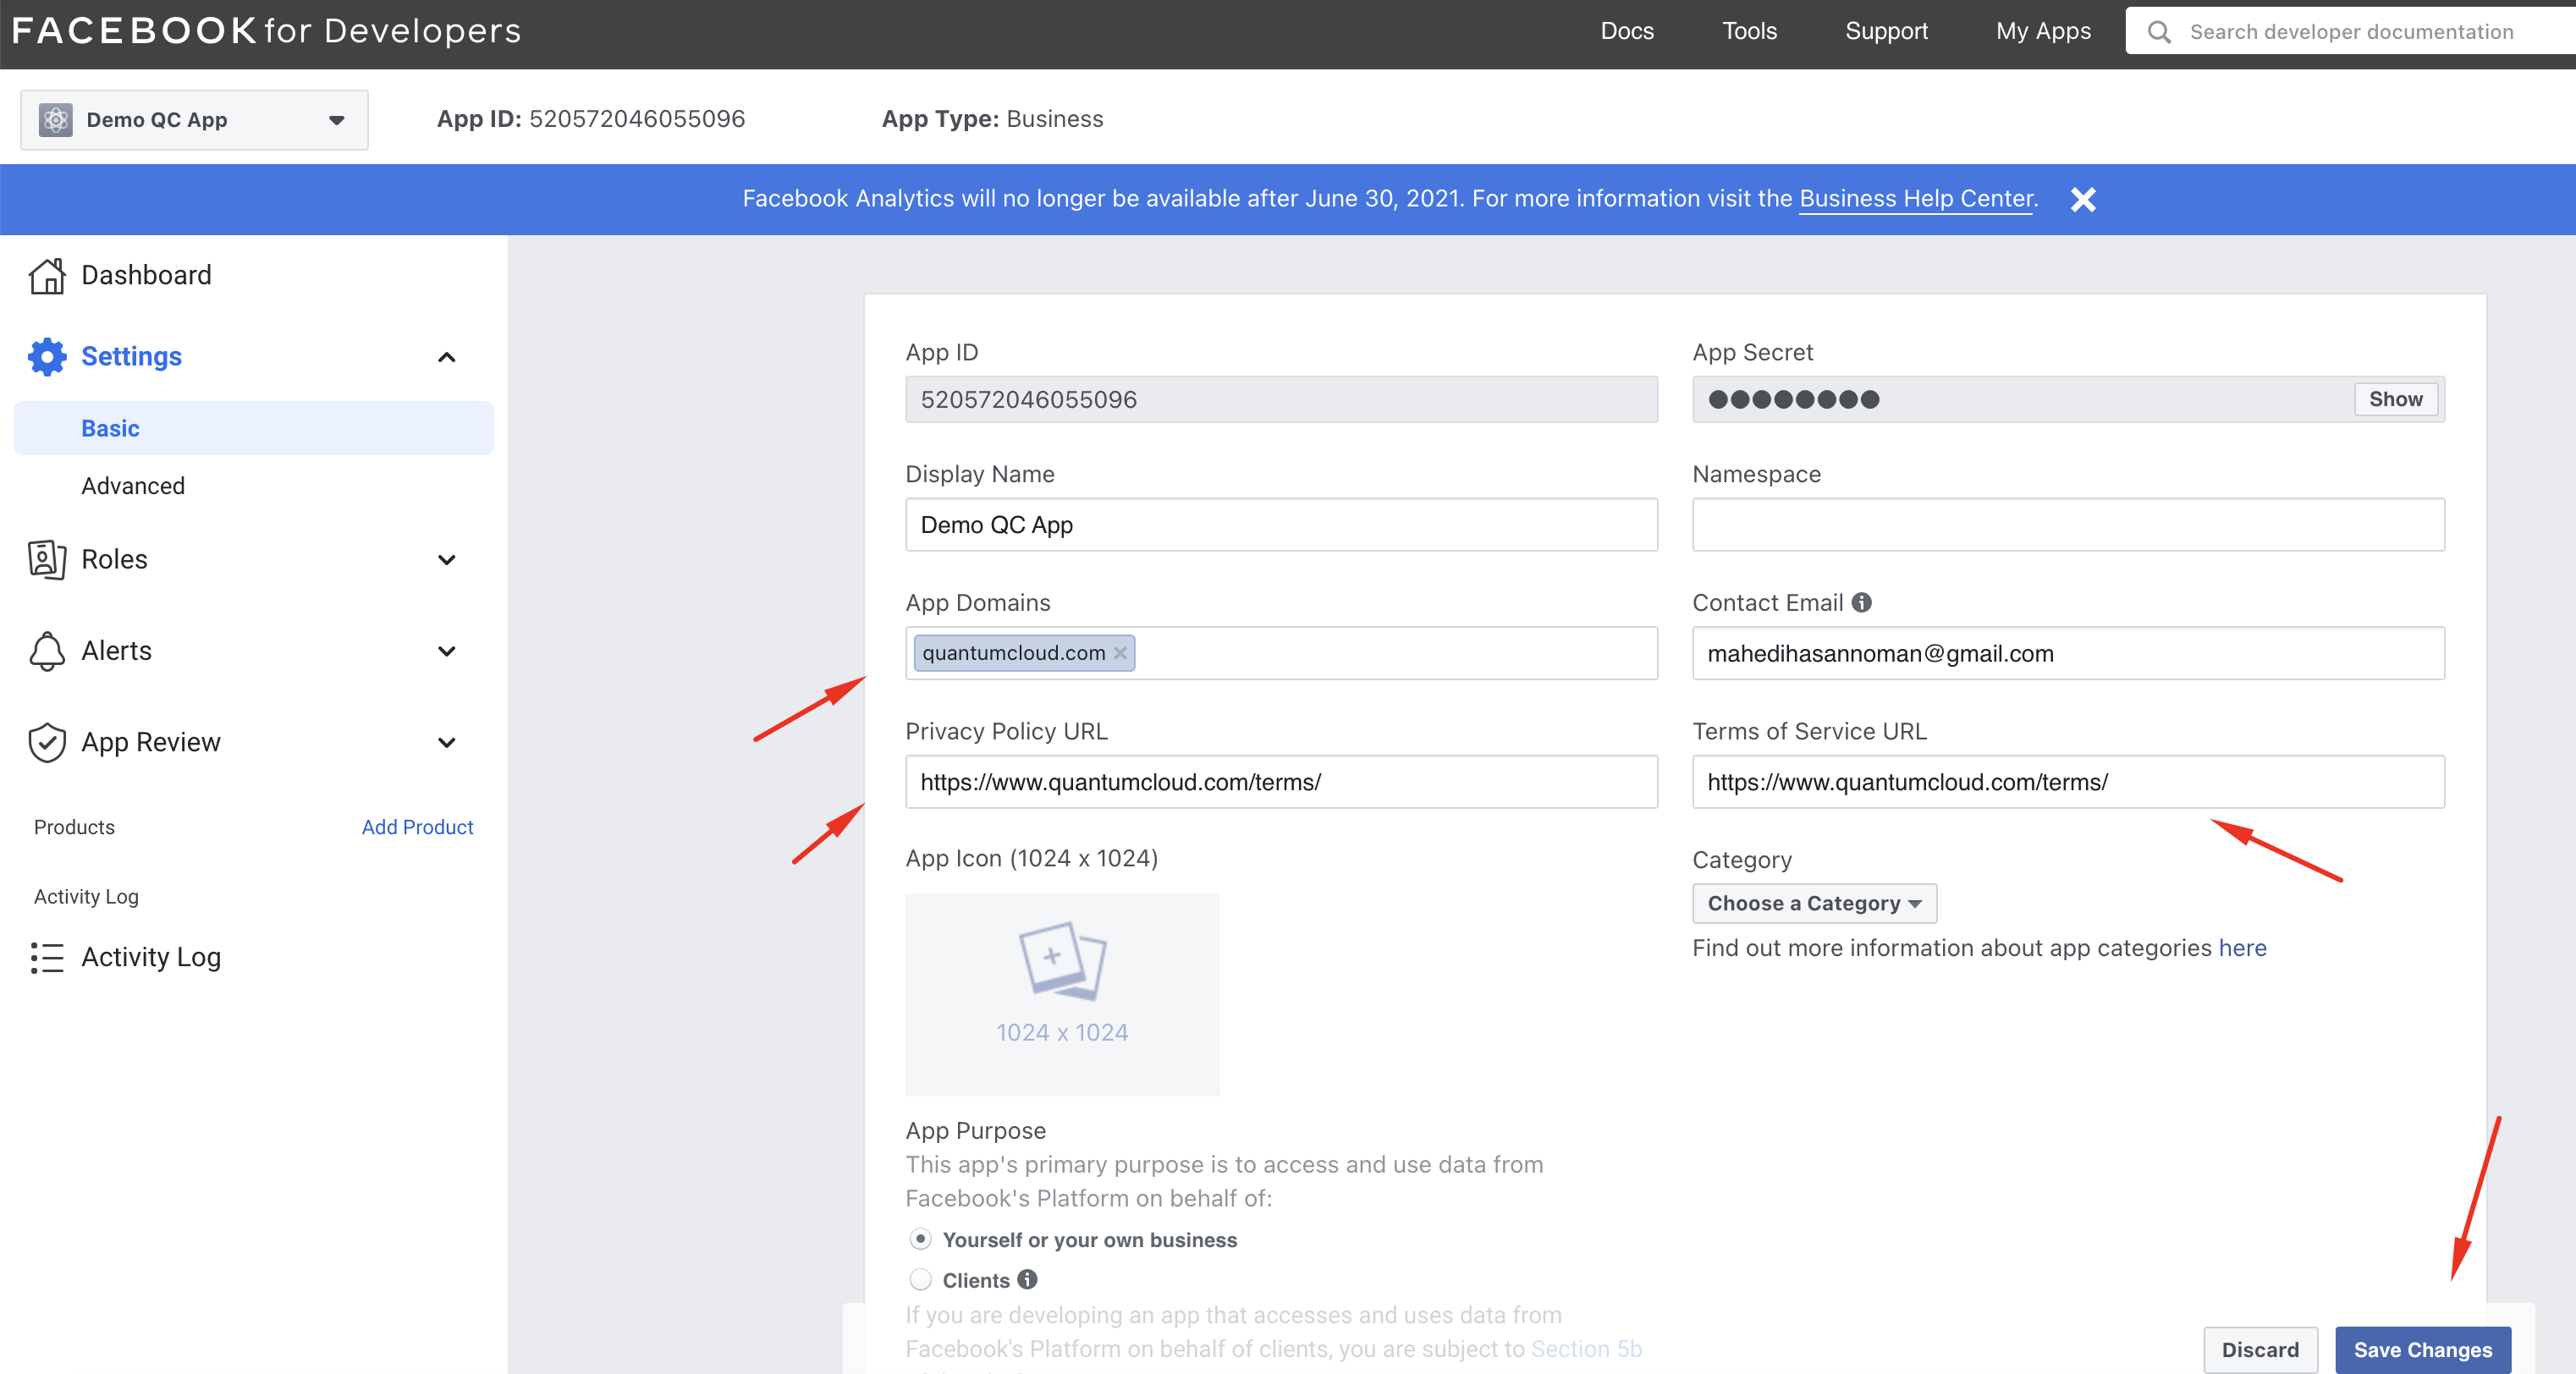Viewport: 2576px width, 1374px height.
Task: Click the read-only App ID field
Action: pos(1281,400)
